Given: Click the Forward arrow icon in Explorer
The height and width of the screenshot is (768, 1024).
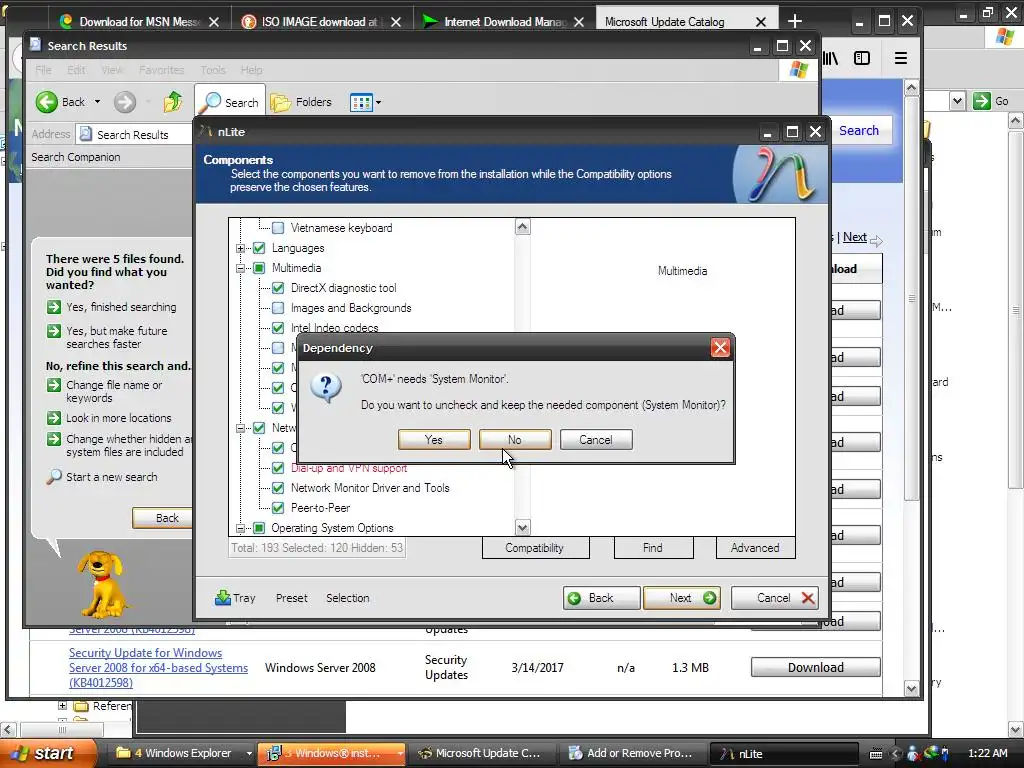Looking at the screenshot, I should coord(125,102).
